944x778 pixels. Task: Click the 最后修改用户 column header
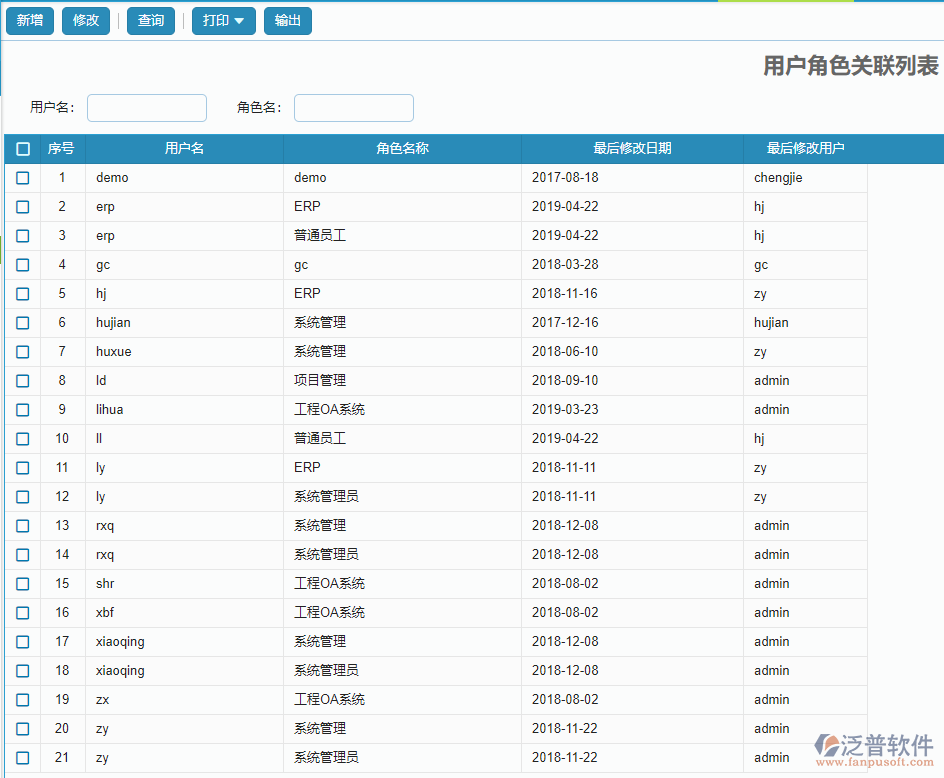tap(805, 148)
